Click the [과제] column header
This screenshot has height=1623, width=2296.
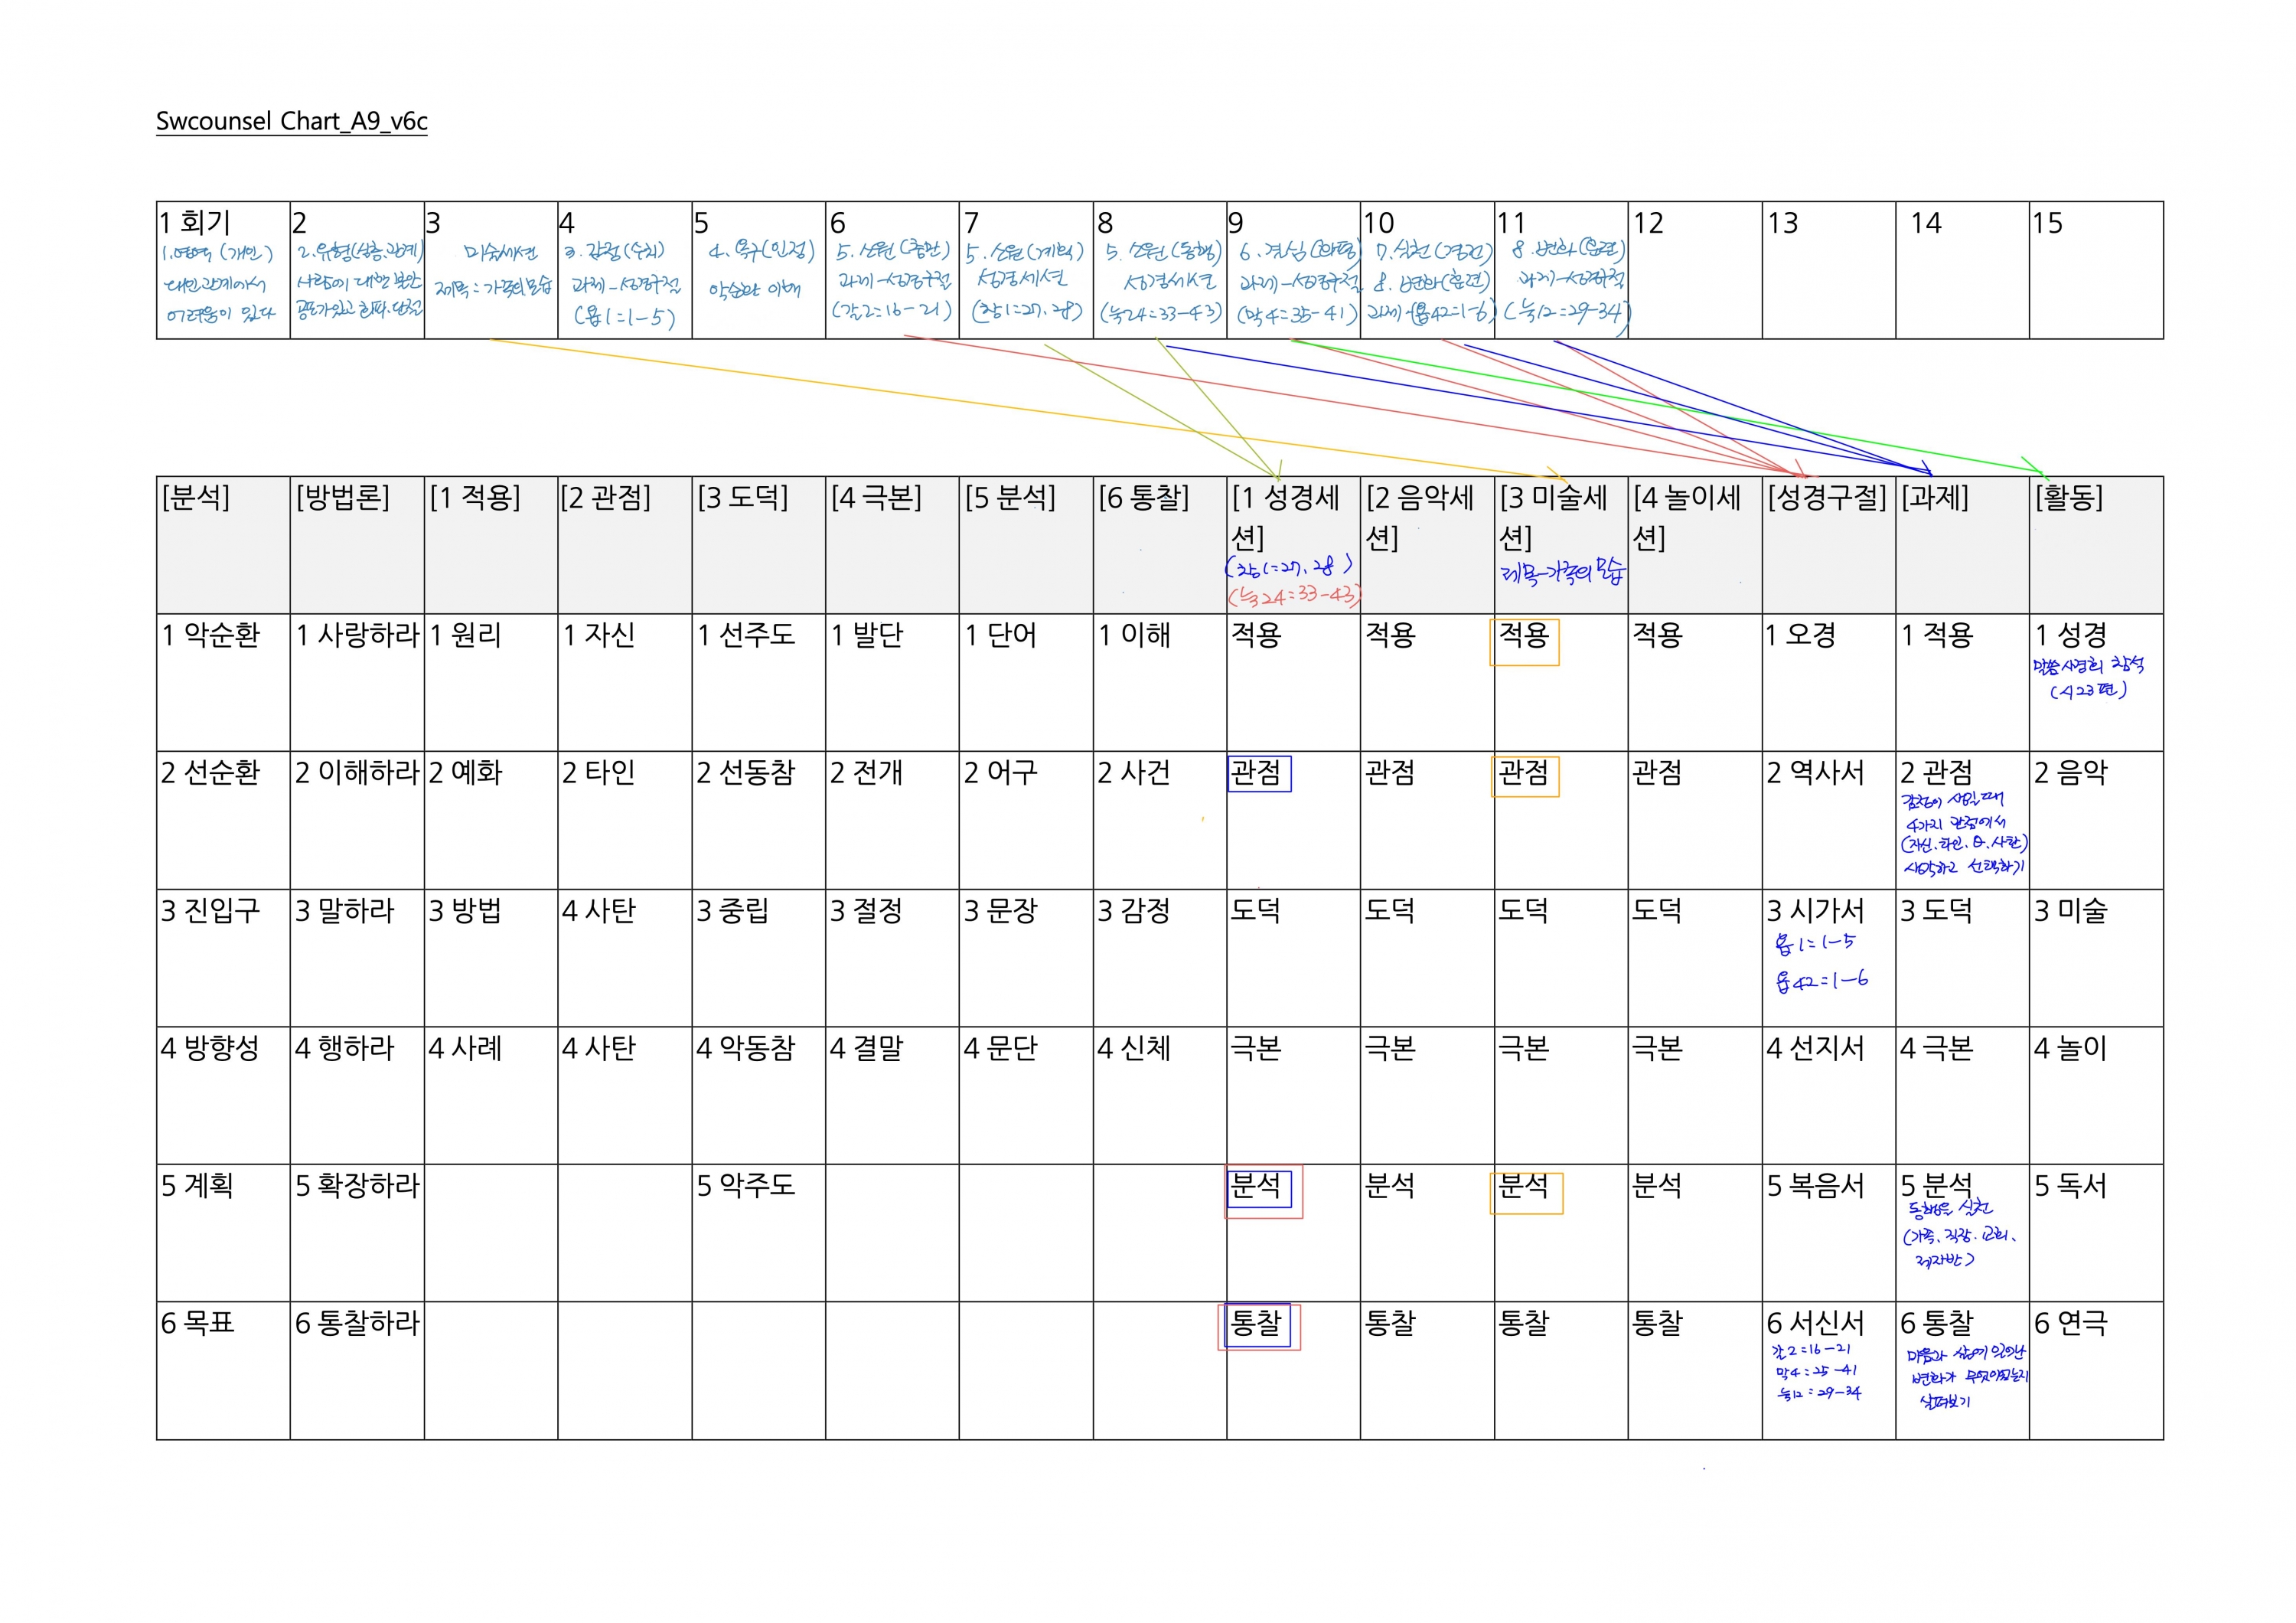click(x=1934, y=498)
